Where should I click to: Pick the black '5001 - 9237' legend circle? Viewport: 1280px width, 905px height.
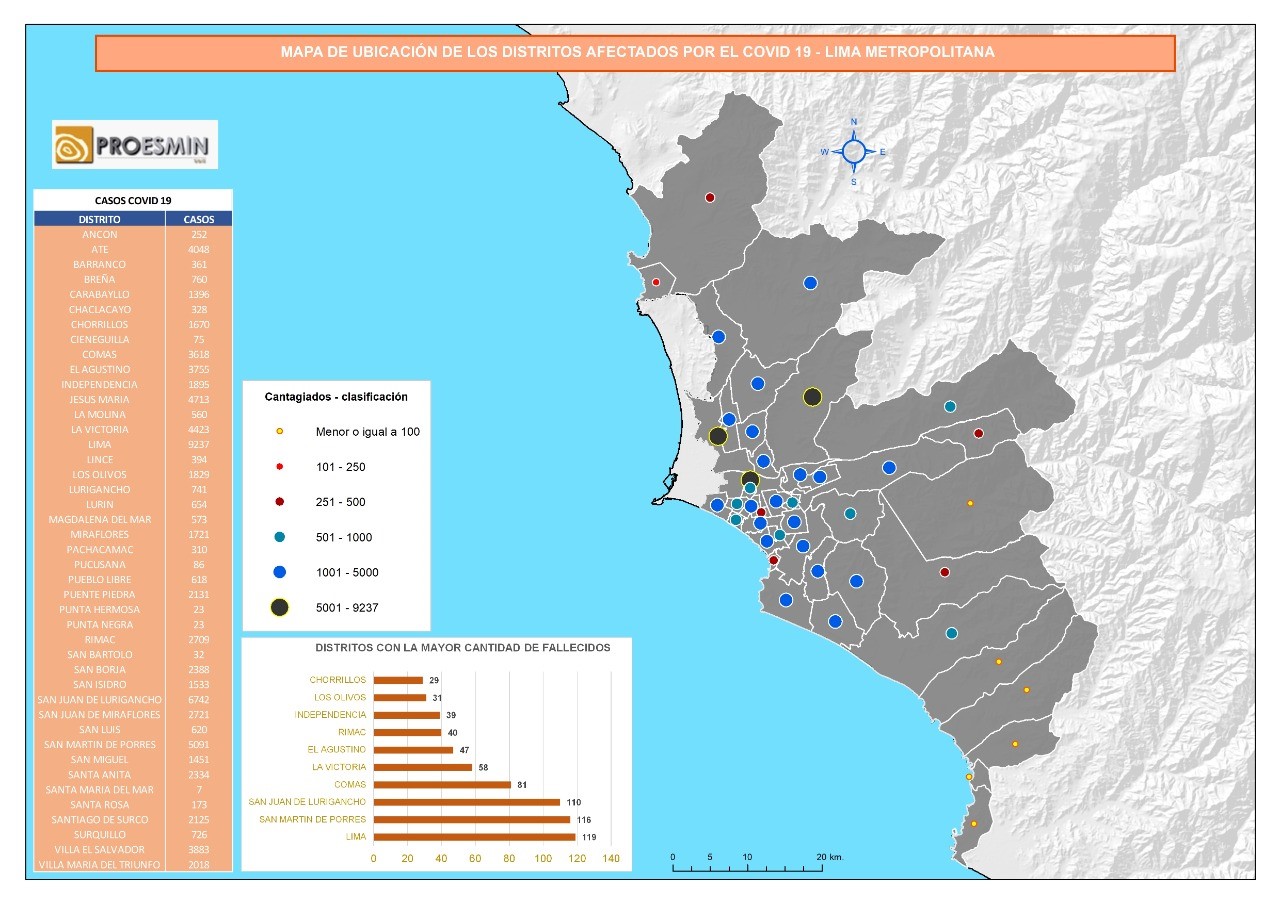(x=280, y=607)
